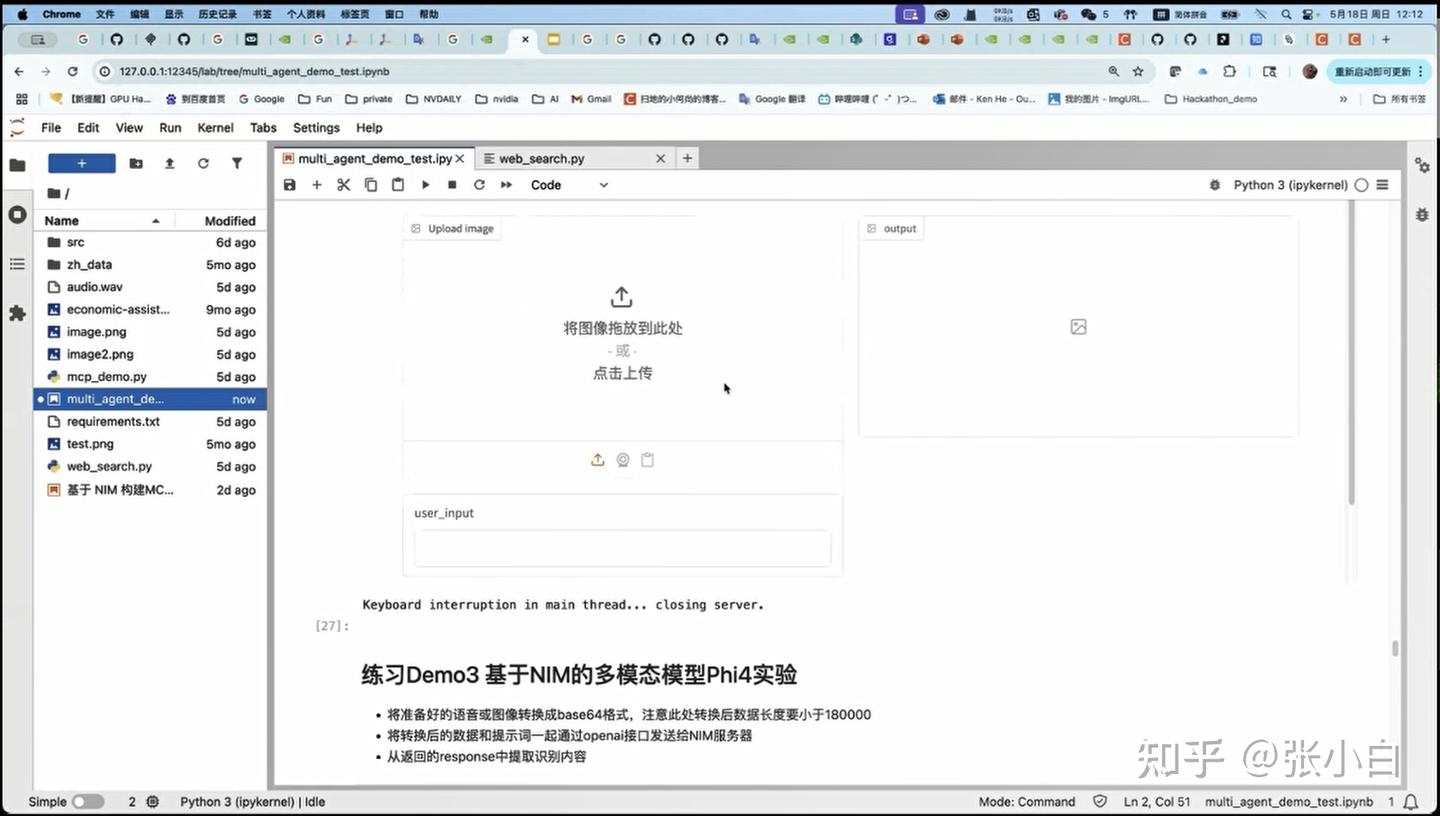Screen dimensions: 1440x816
Task: Run the selected cell
Action: pyautogui.click(x=425, y=185)
